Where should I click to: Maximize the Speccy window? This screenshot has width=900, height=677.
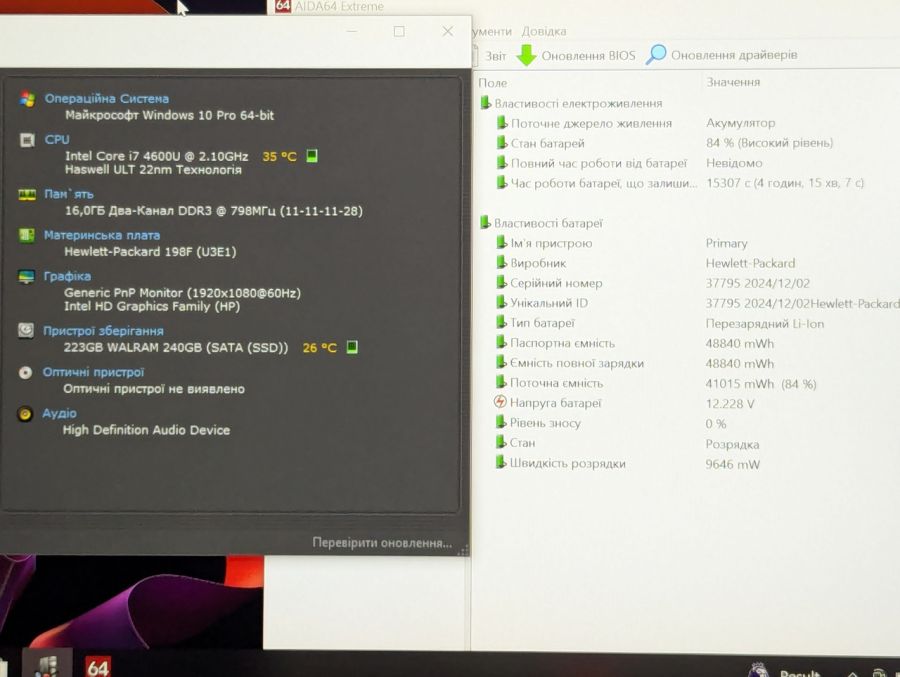pyautogui.click(x=399, y=32)
